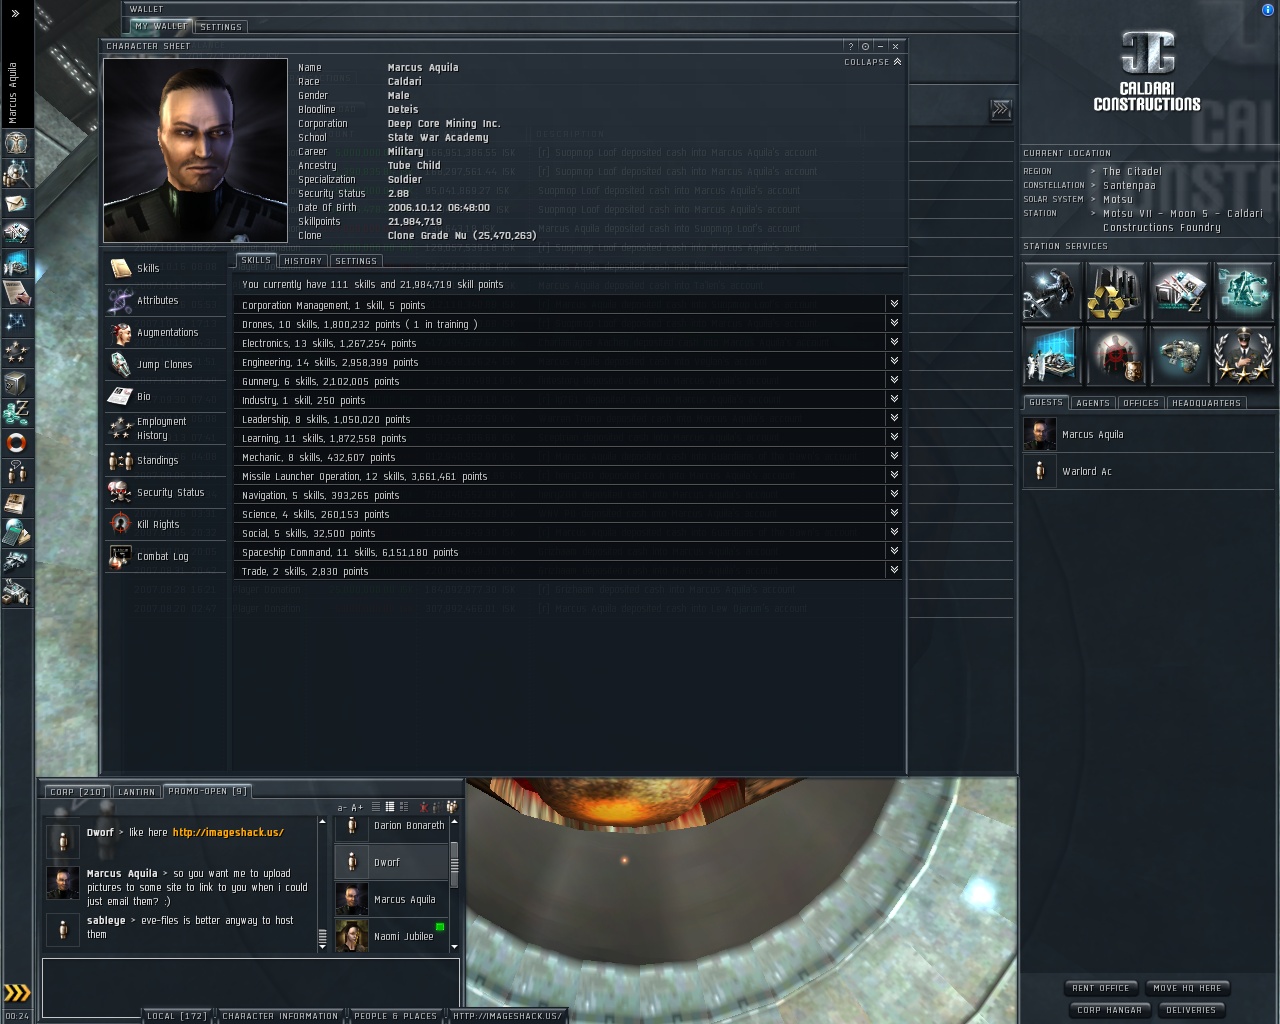Image resolution: width=1280 pixels, height=1024 pixels.
Task: Click Marcus Aquila's portrait in Character Sheet
Action: click(x=195, y=150)
